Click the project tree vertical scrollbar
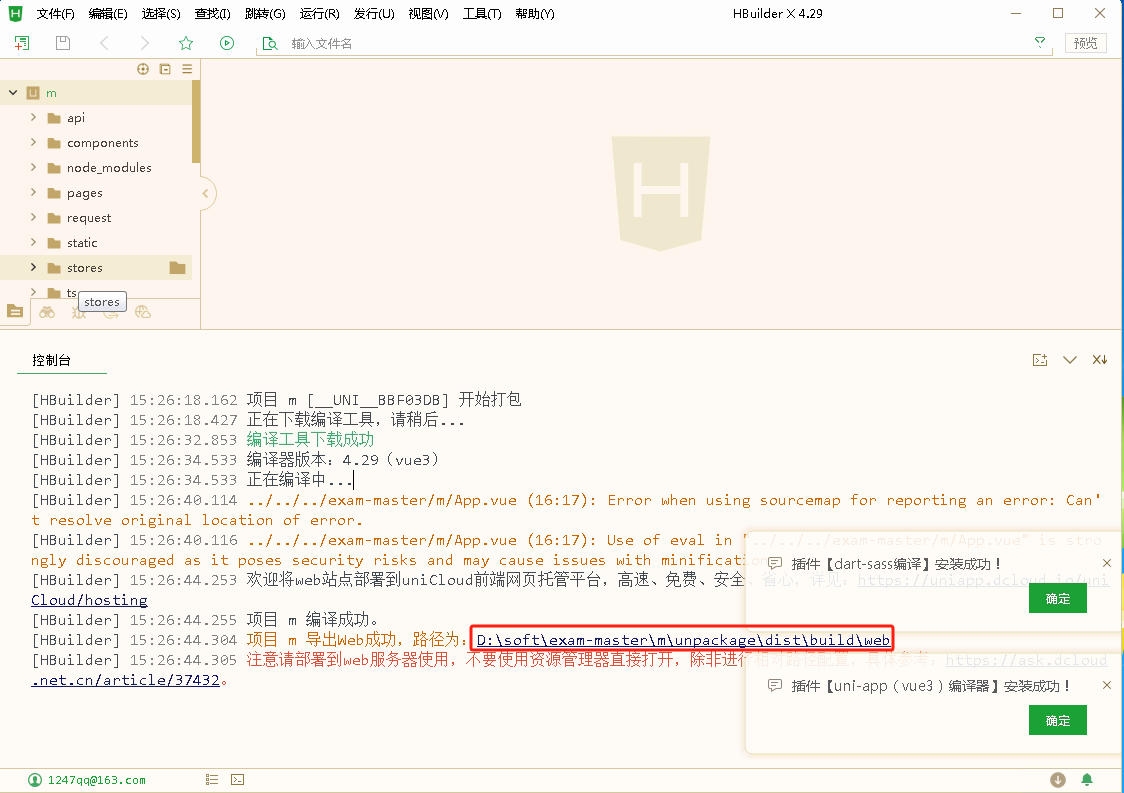Screen dimensions: 1124x793 [196, 122]
